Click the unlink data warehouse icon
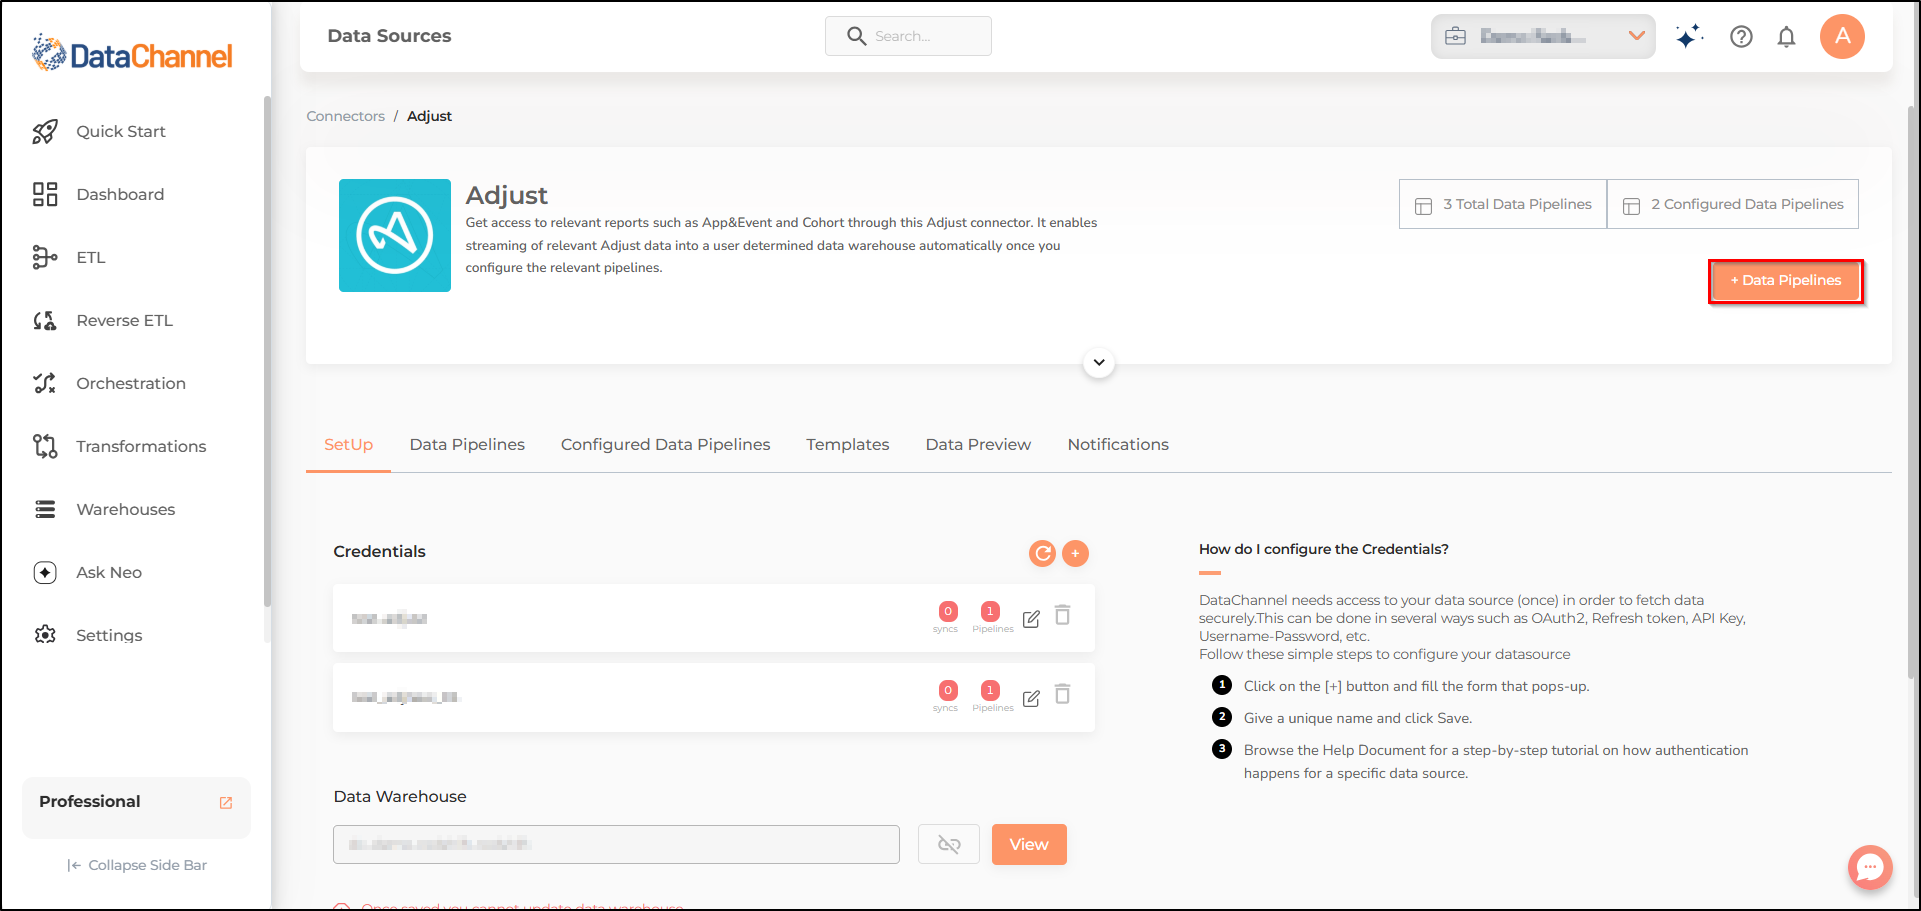Screen dimensions: 1921x911 949,845
